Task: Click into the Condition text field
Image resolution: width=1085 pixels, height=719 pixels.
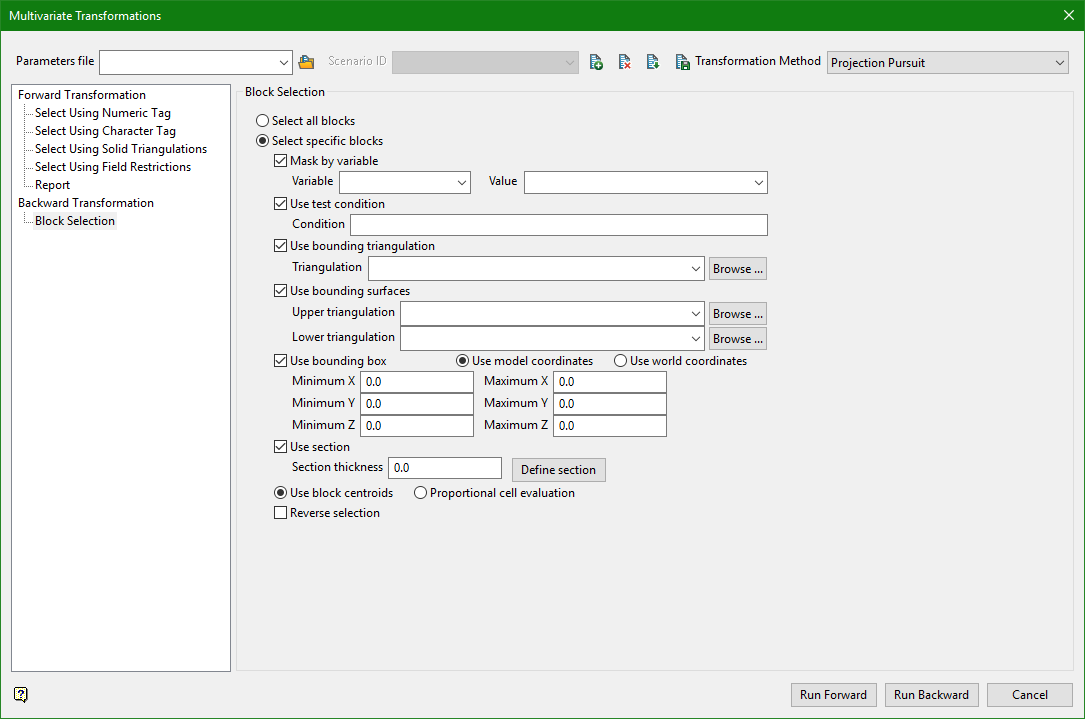Action: point(558,225)
